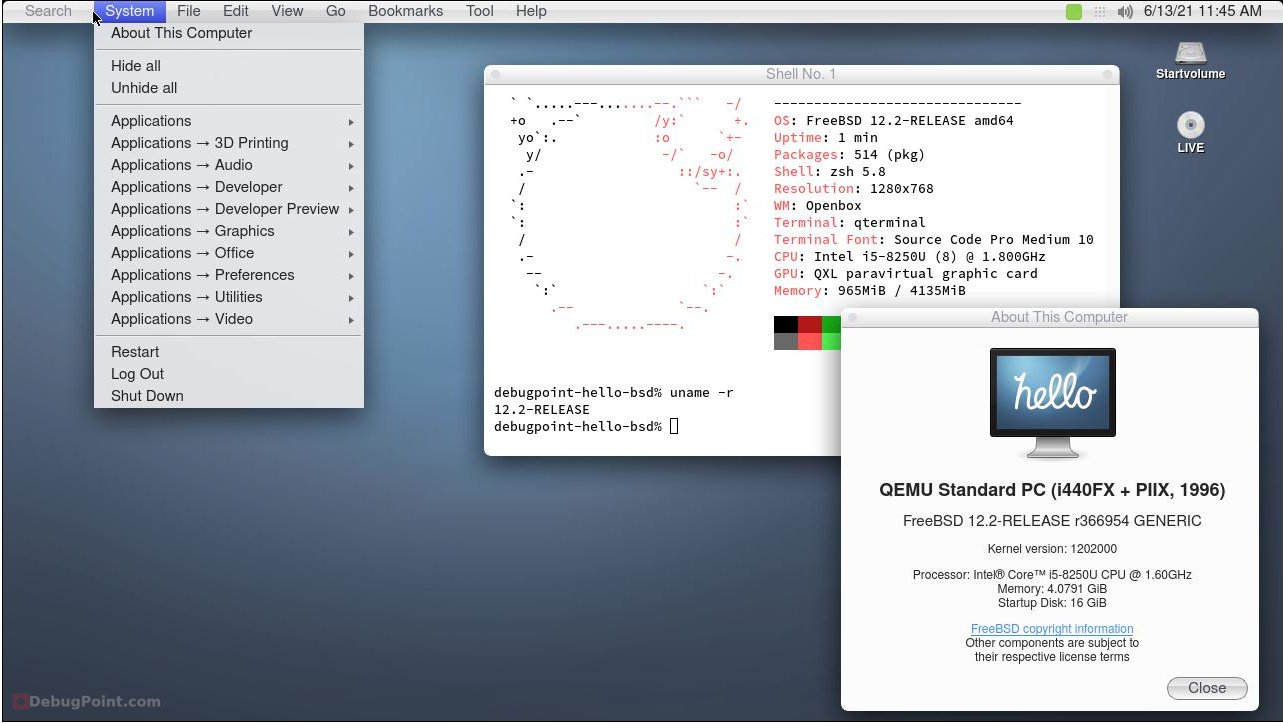1283x724 pixels.
Task: Click the 'Kernel version: 1202000' text
Action: pyautogui.click(x=1052, y=549)
